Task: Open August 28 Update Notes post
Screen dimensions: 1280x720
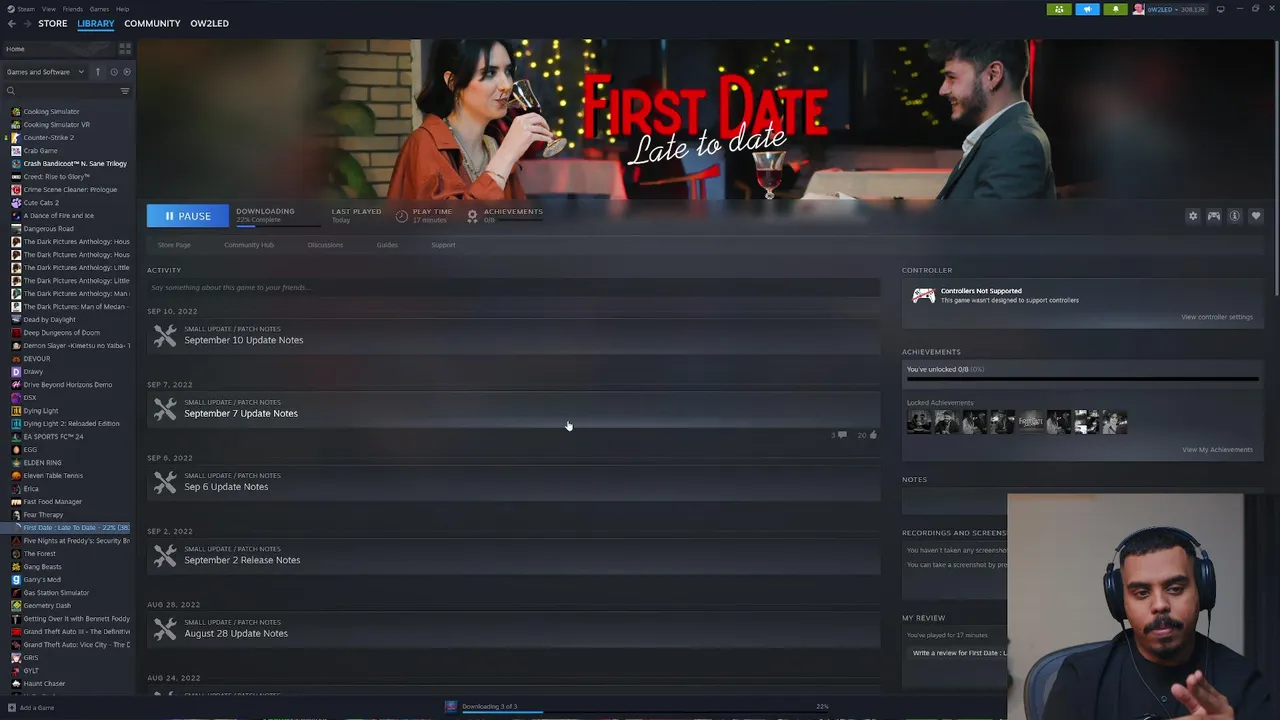Action: [x=513, y=628]
